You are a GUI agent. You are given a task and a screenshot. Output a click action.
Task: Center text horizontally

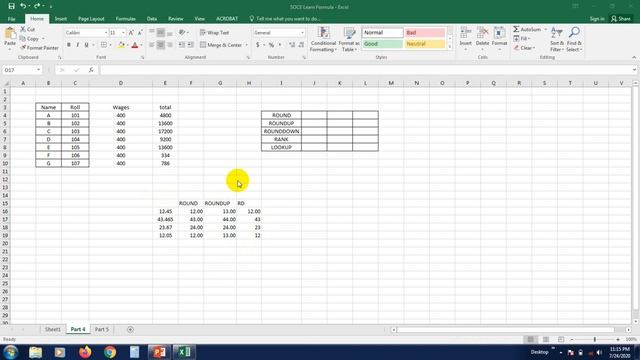click(161, 45)
